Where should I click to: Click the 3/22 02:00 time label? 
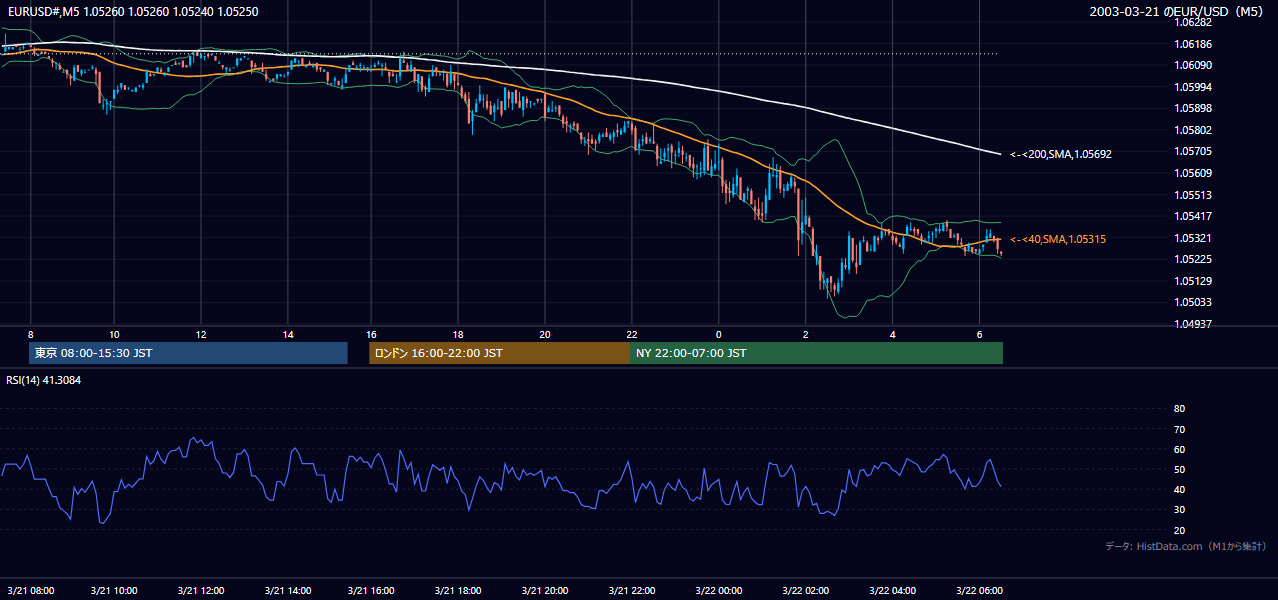806,590
